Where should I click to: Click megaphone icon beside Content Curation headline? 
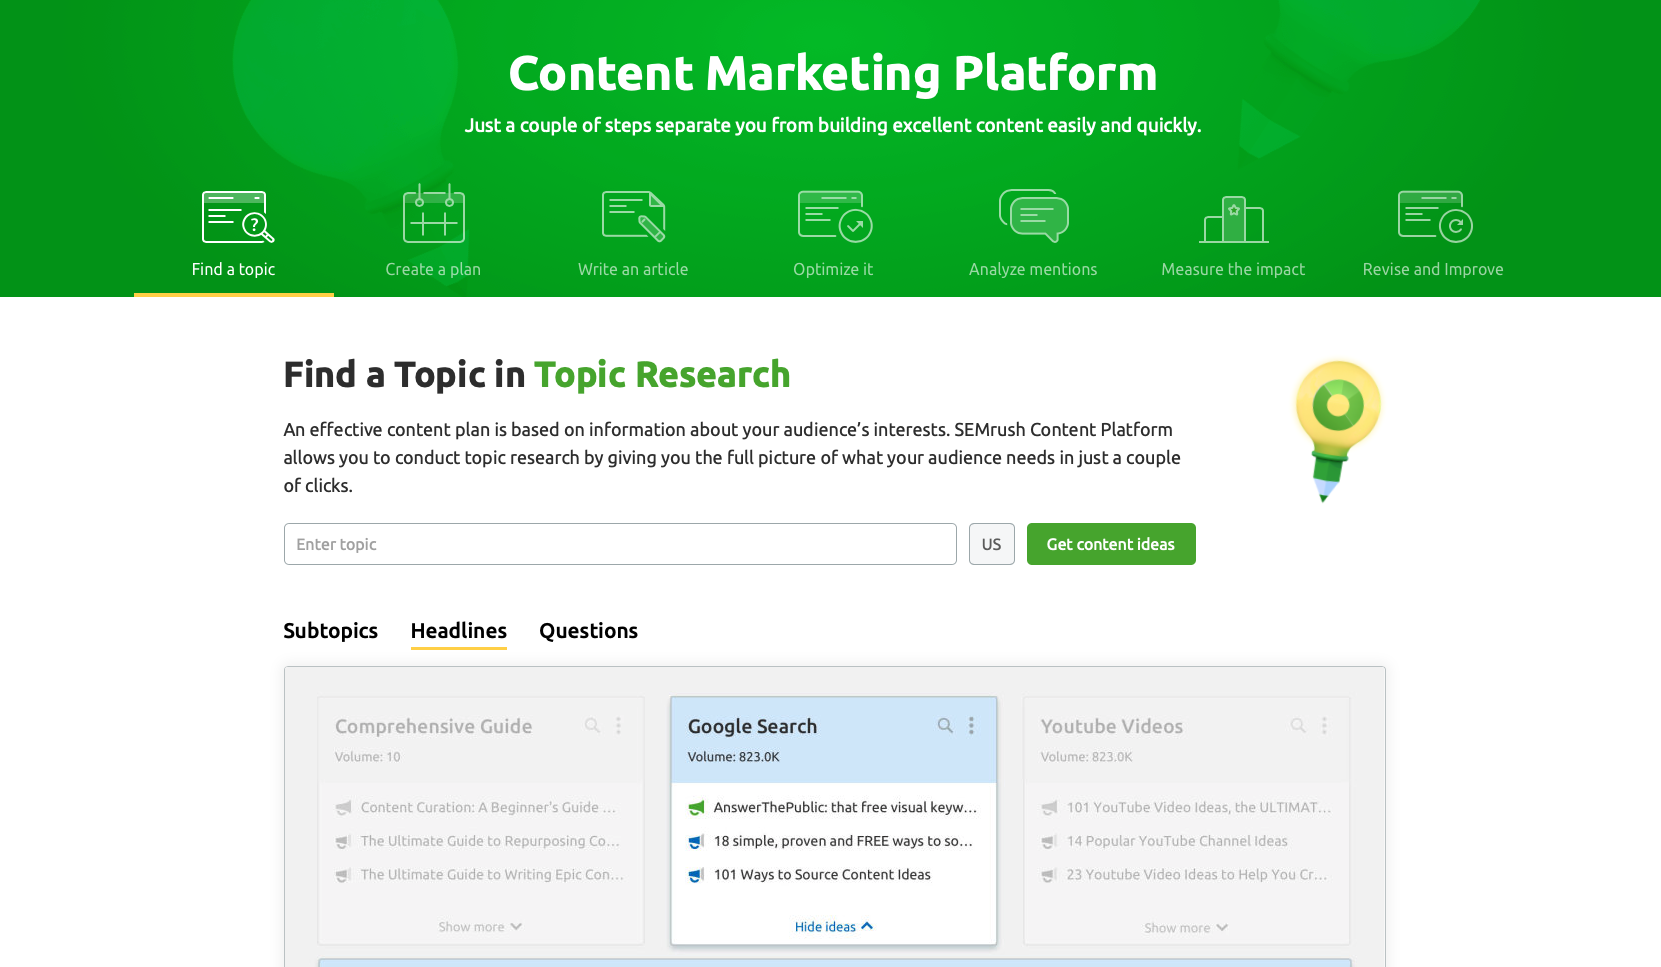click(343, 808)
